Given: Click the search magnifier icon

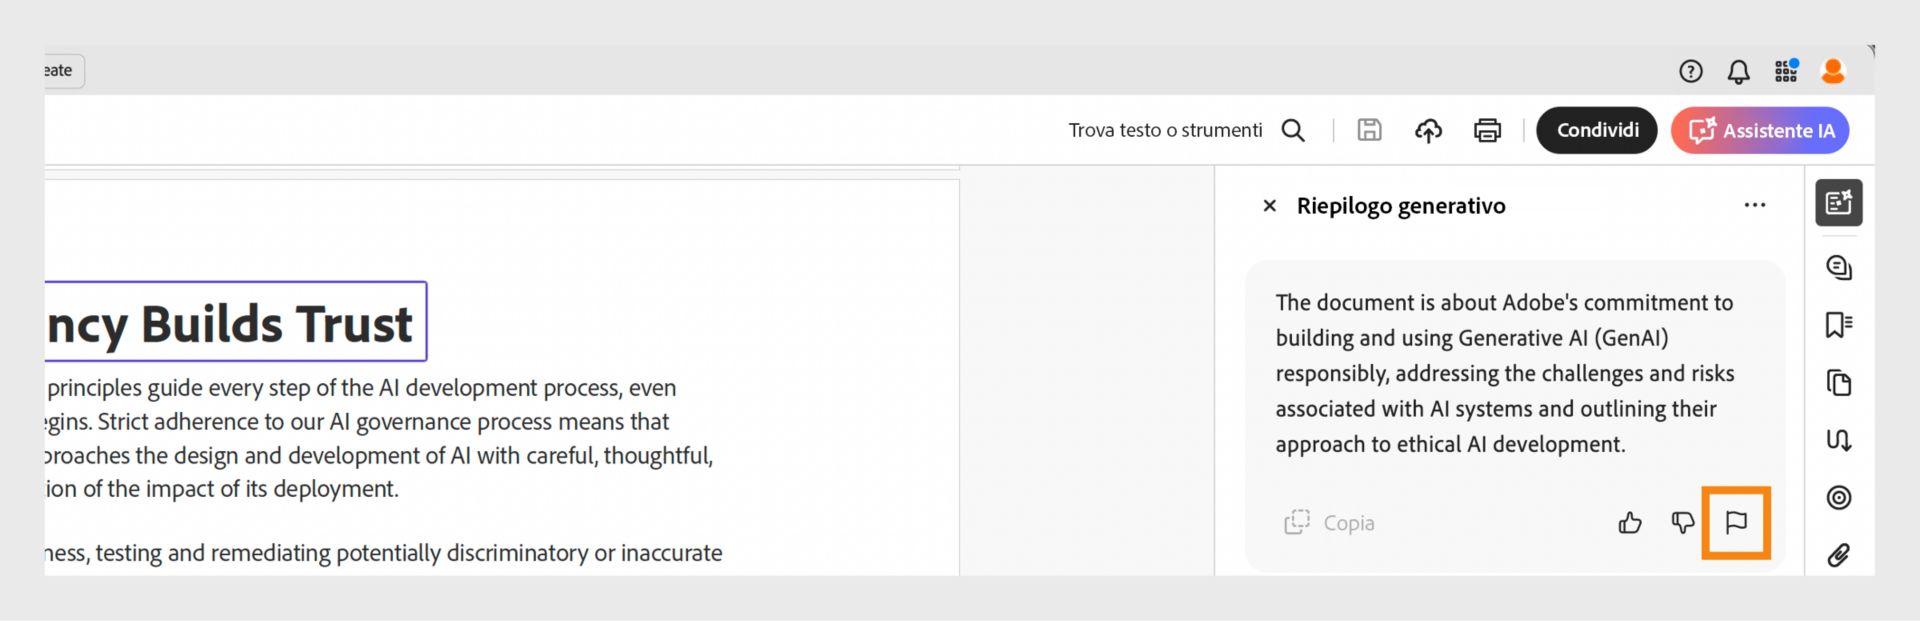Looking at the screenshot, I should pos(1293,130).
